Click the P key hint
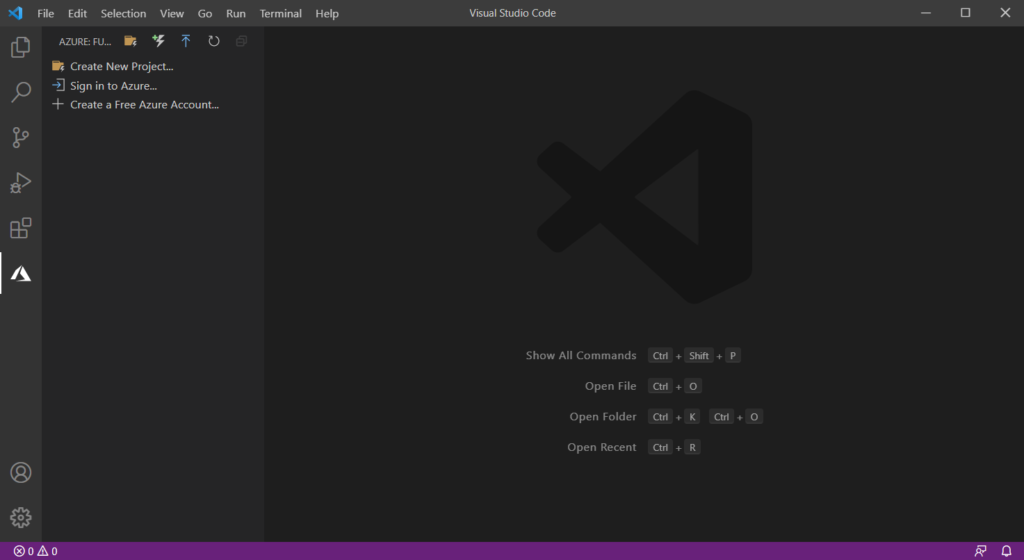 [x=733, y=356]
